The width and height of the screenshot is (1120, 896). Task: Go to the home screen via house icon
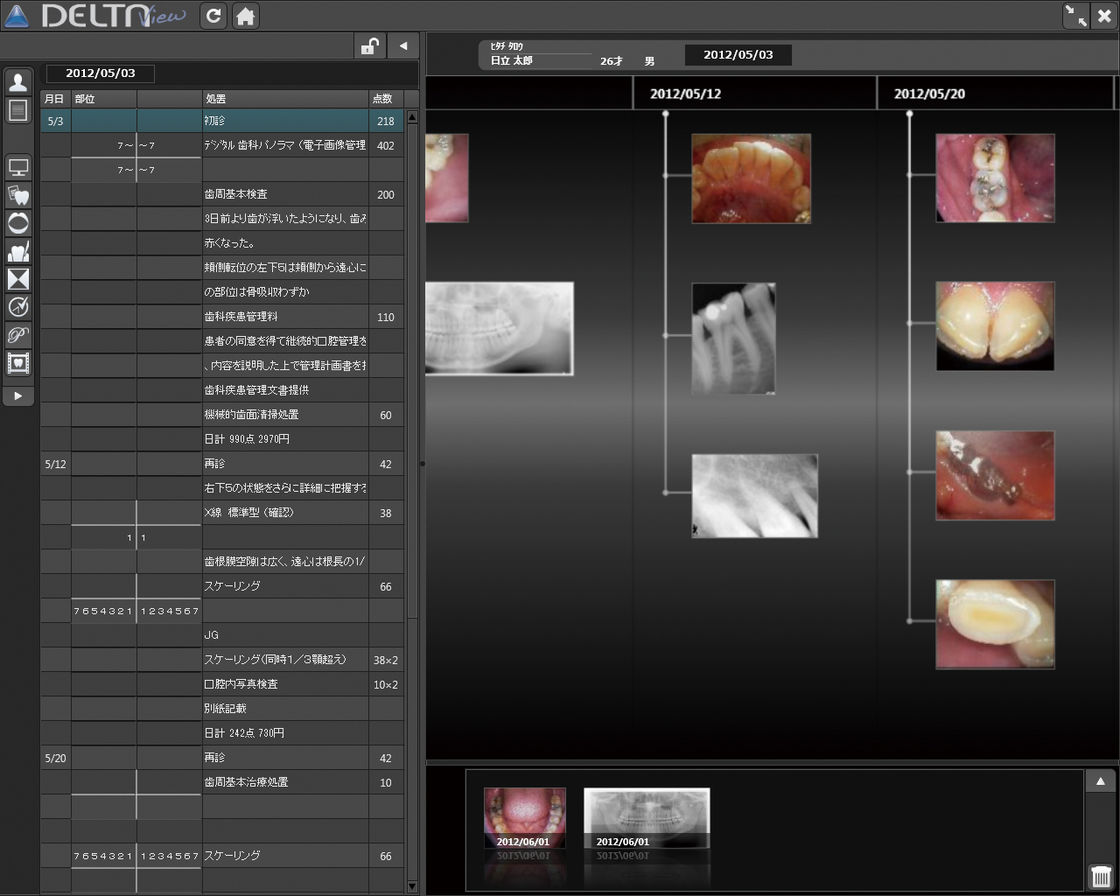coord(245,16)
